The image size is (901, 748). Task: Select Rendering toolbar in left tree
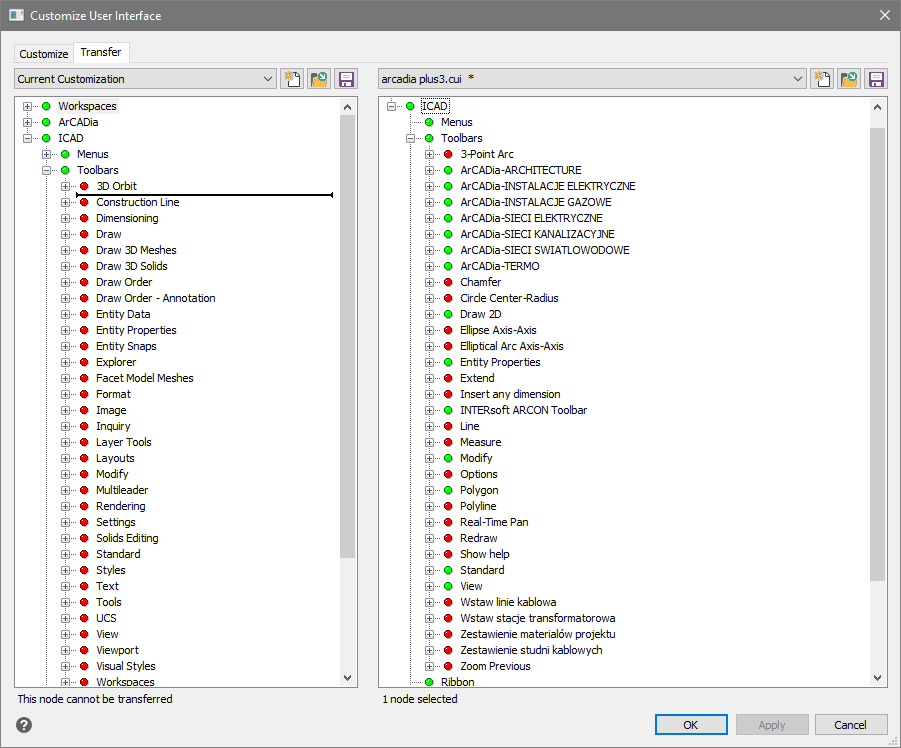tap(121, 506)
